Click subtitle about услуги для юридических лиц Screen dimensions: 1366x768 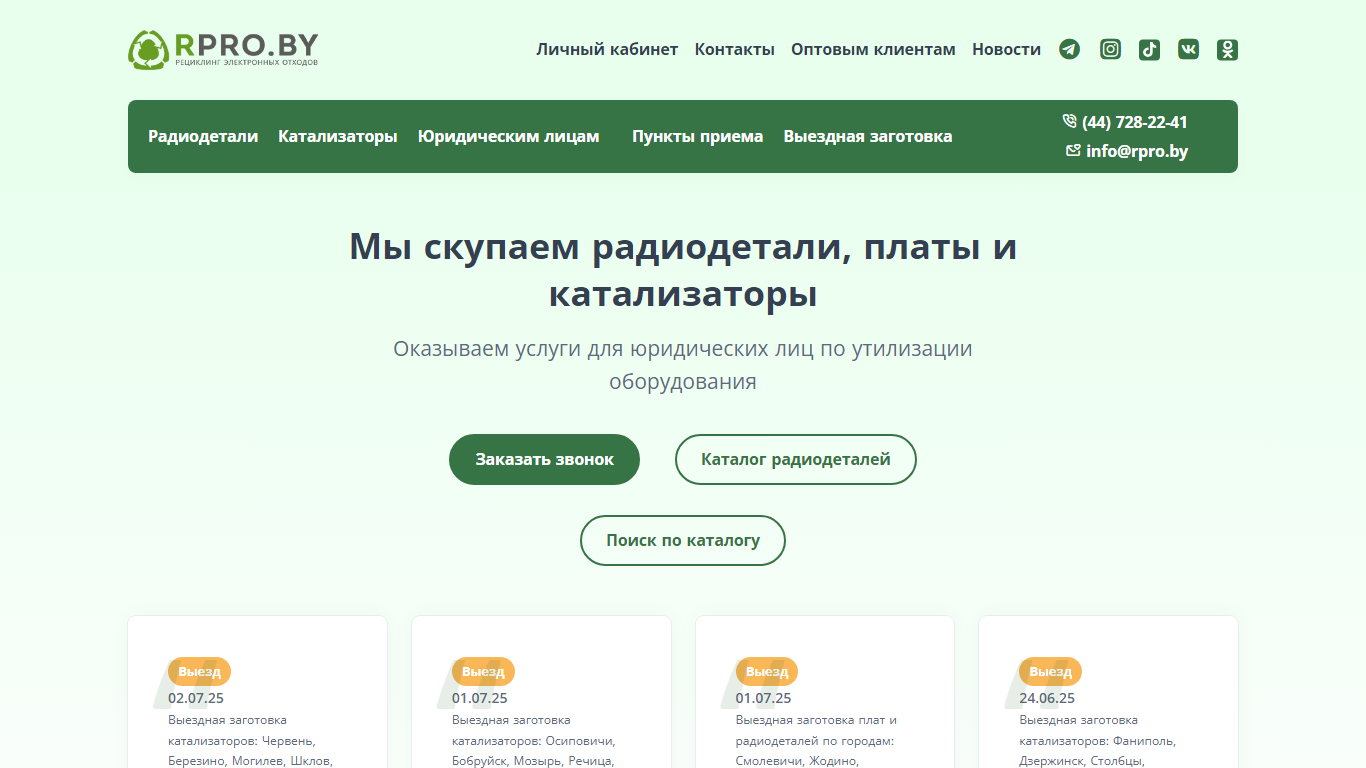(x=683, y=365)
